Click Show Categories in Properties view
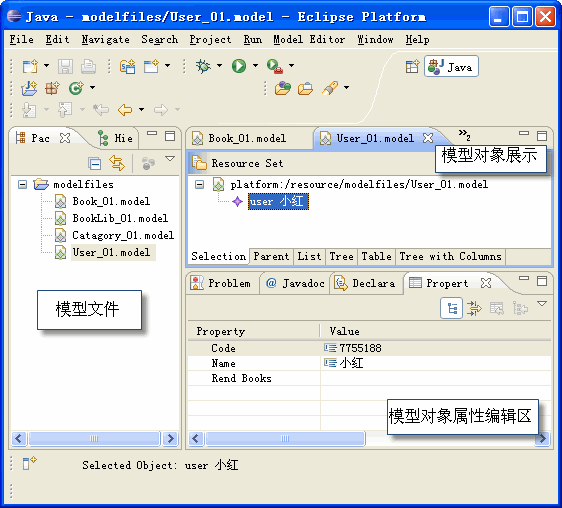 (x=452, y=308)
